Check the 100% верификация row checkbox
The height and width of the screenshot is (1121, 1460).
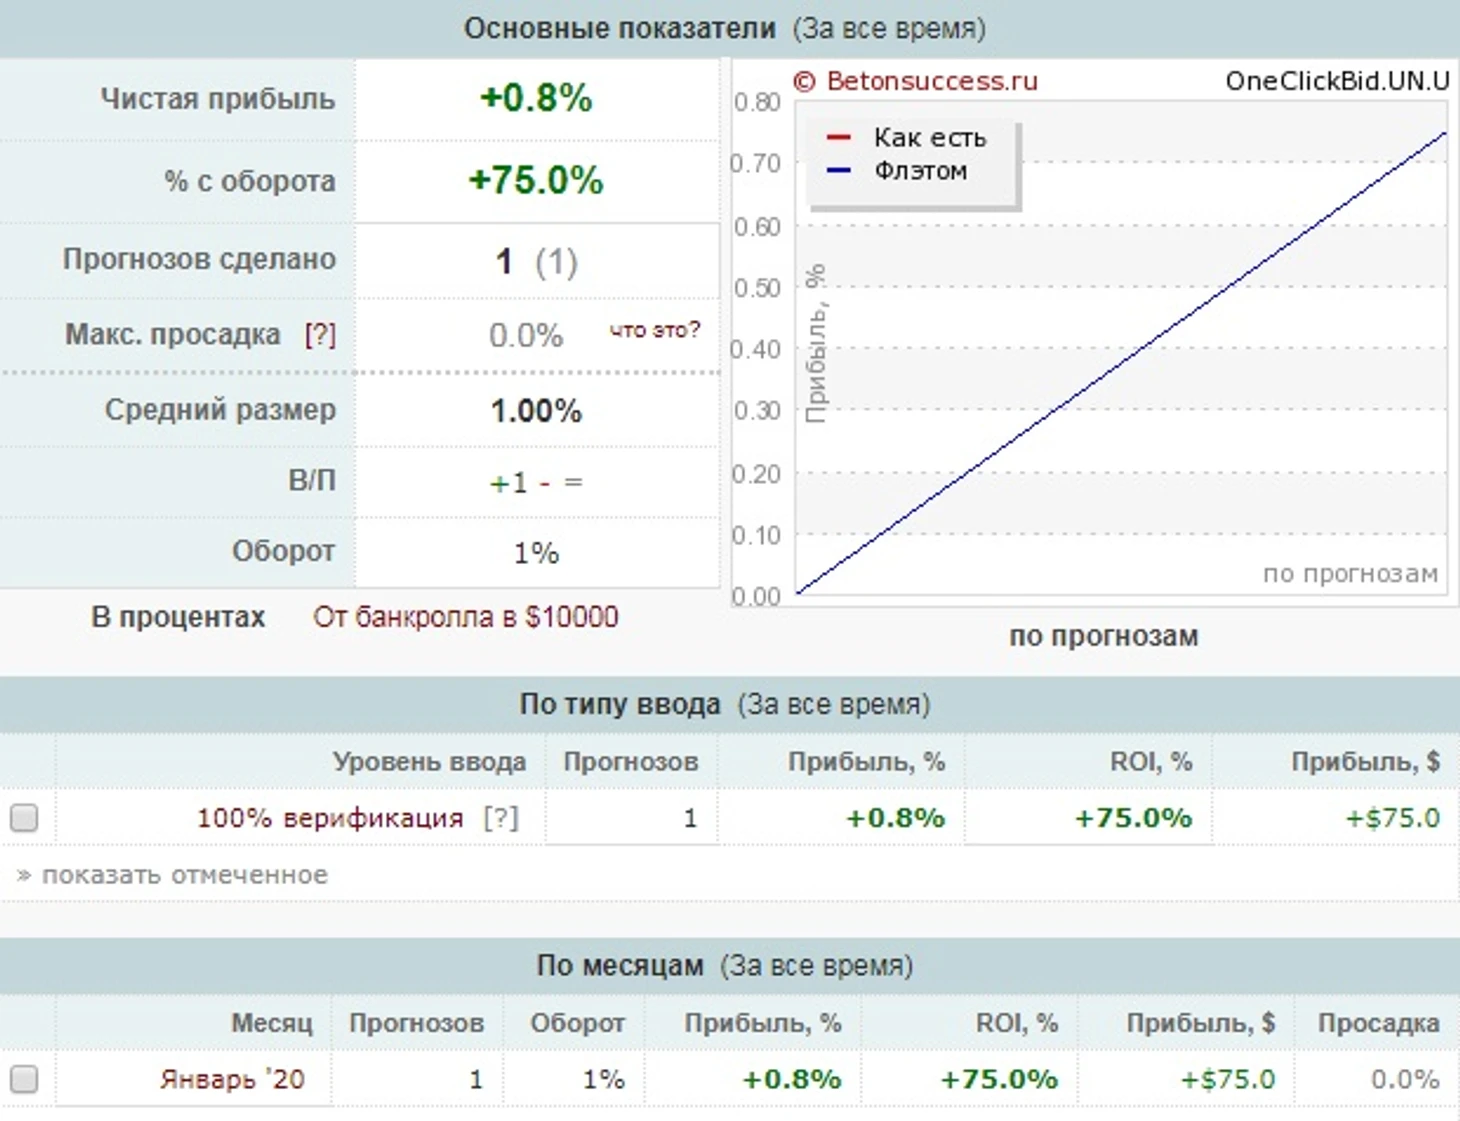point(24,818)
